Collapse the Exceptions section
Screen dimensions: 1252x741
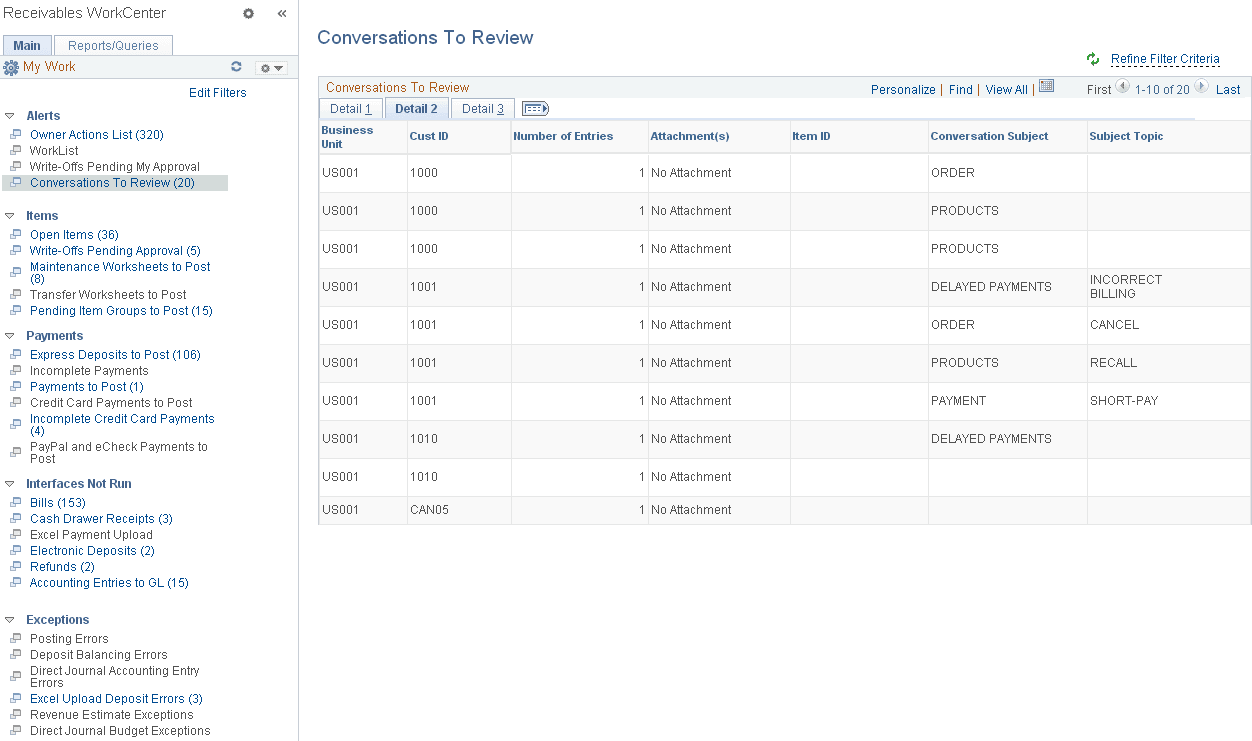[9, 620]
